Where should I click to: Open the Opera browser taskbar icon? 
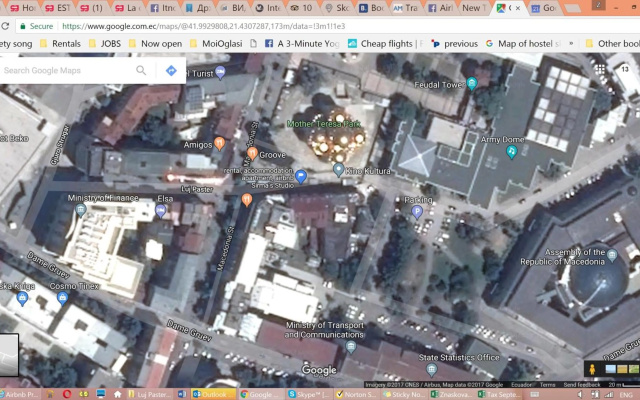pyautogui.click(x=67, y=394)
